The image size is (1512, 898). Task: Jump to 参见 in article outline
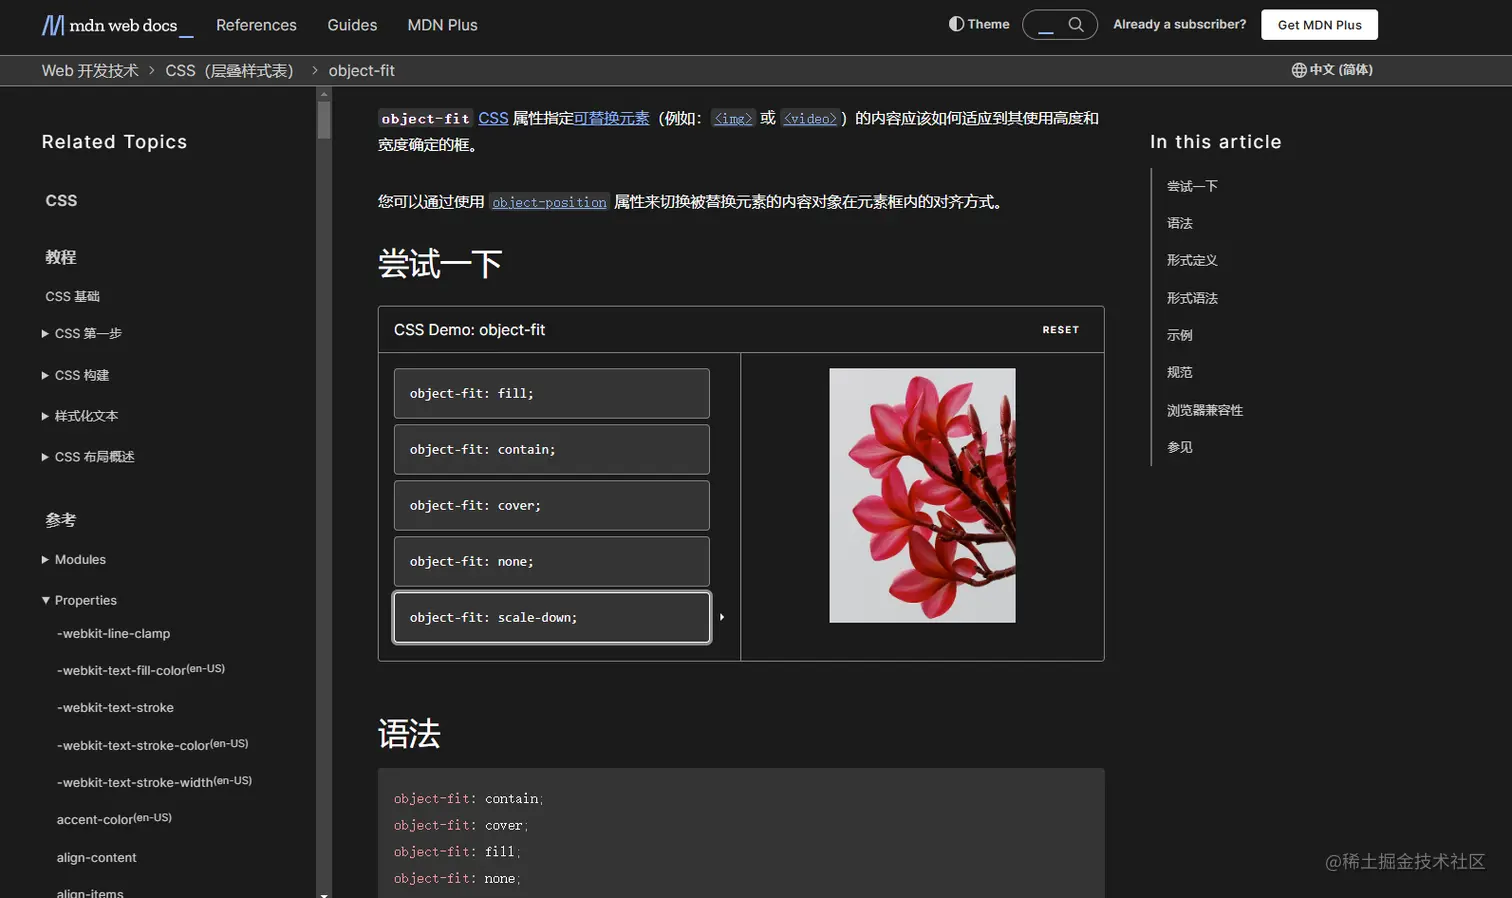(x=1180, y=448)
